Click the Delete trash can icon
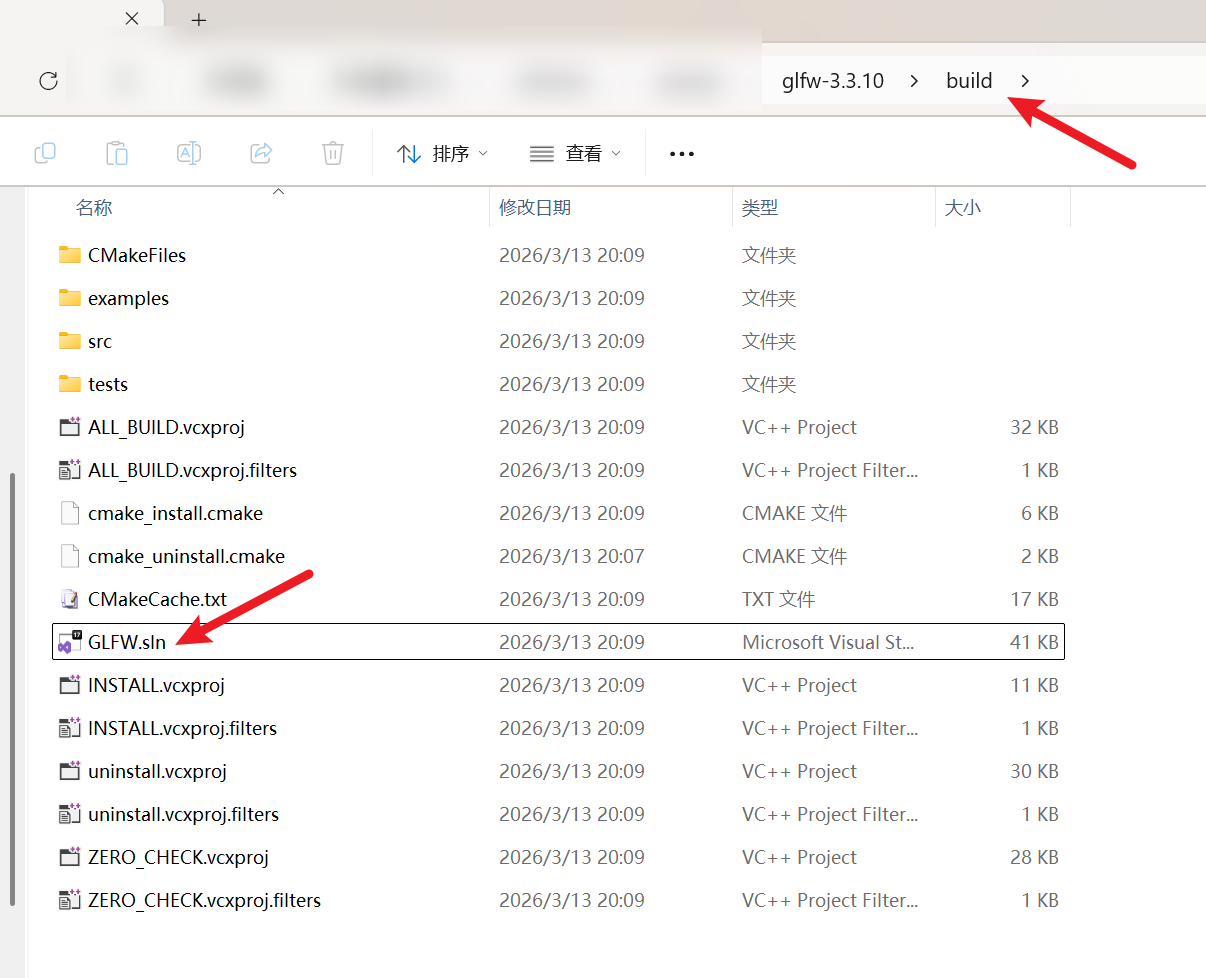 click(333, 153)
